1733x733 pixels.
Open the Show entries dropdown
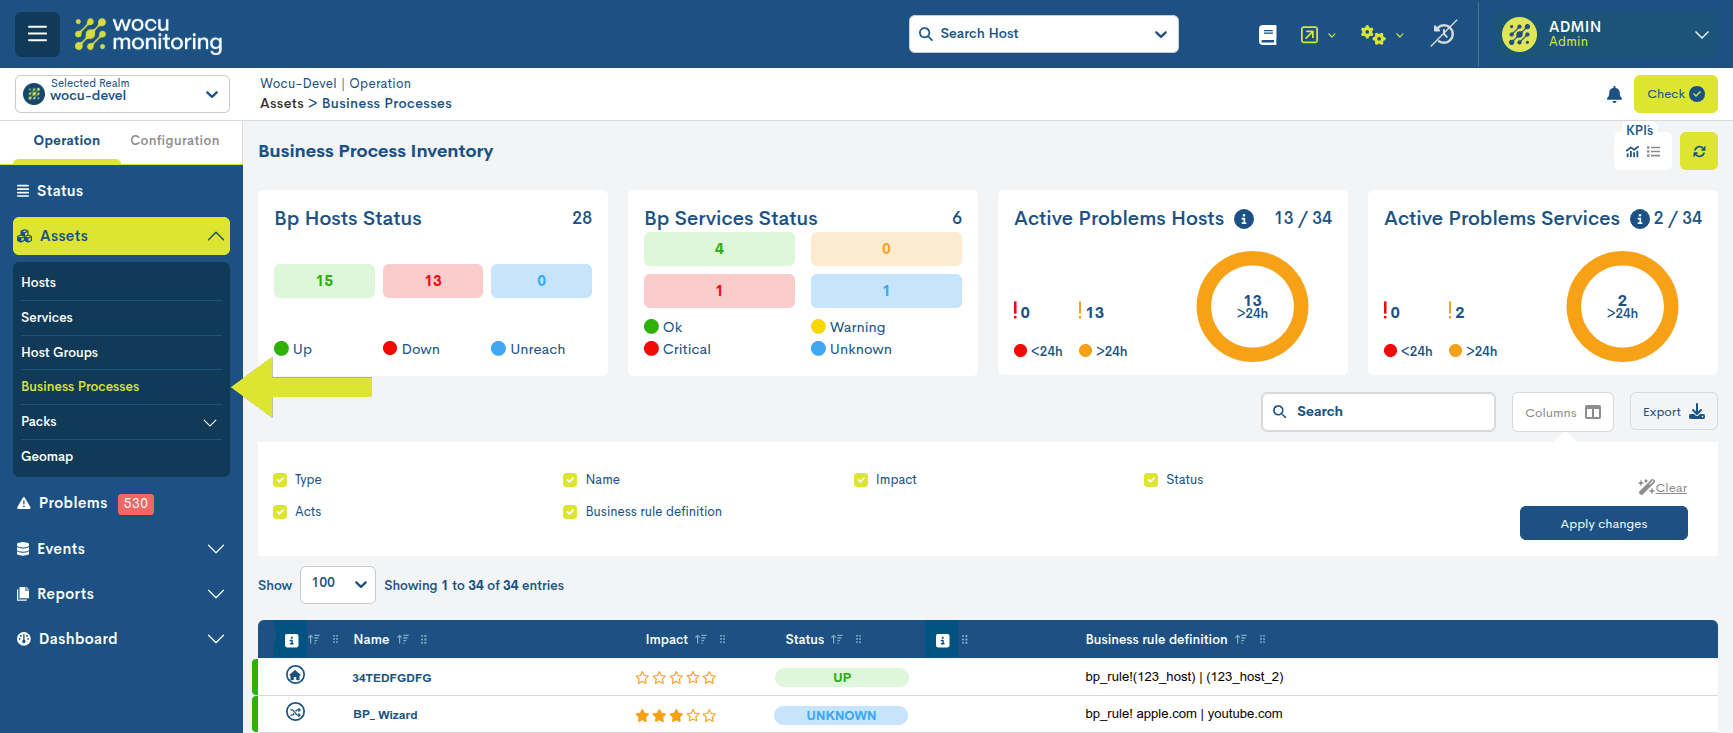pos(338,585)
